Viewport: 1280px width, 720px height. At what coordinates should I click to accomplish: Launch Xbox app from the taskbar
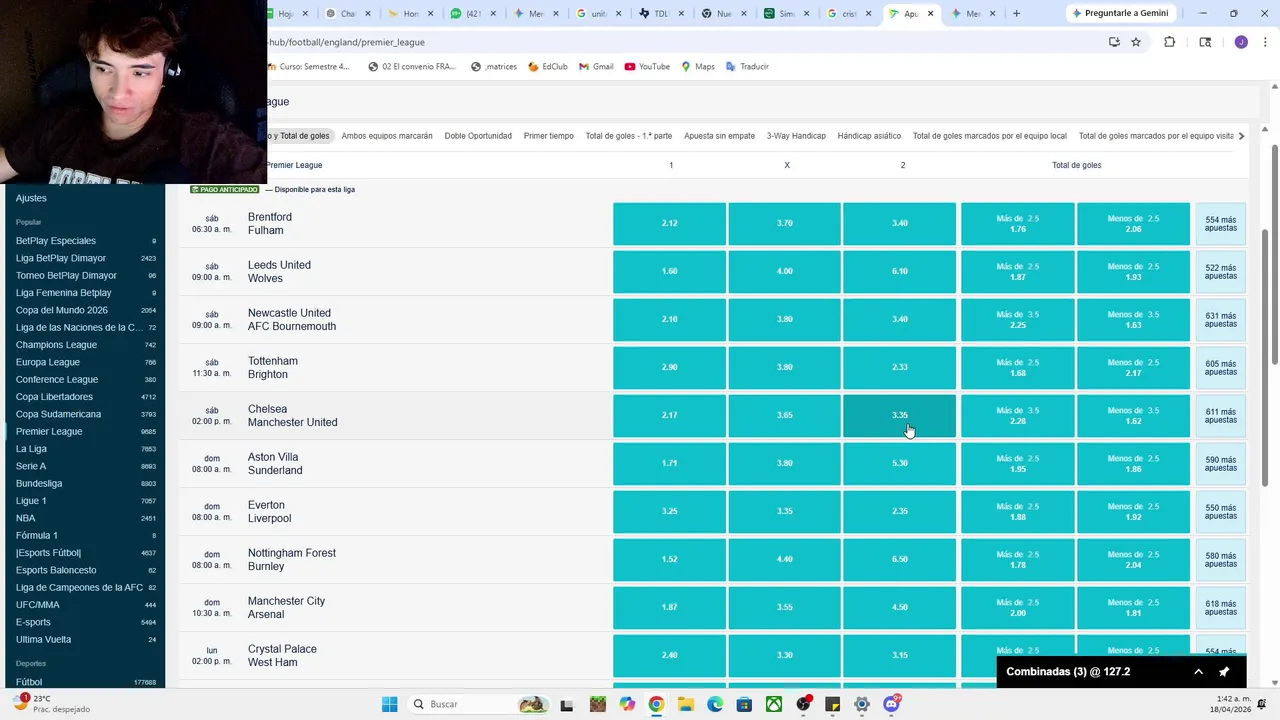(x=774, y=704)
